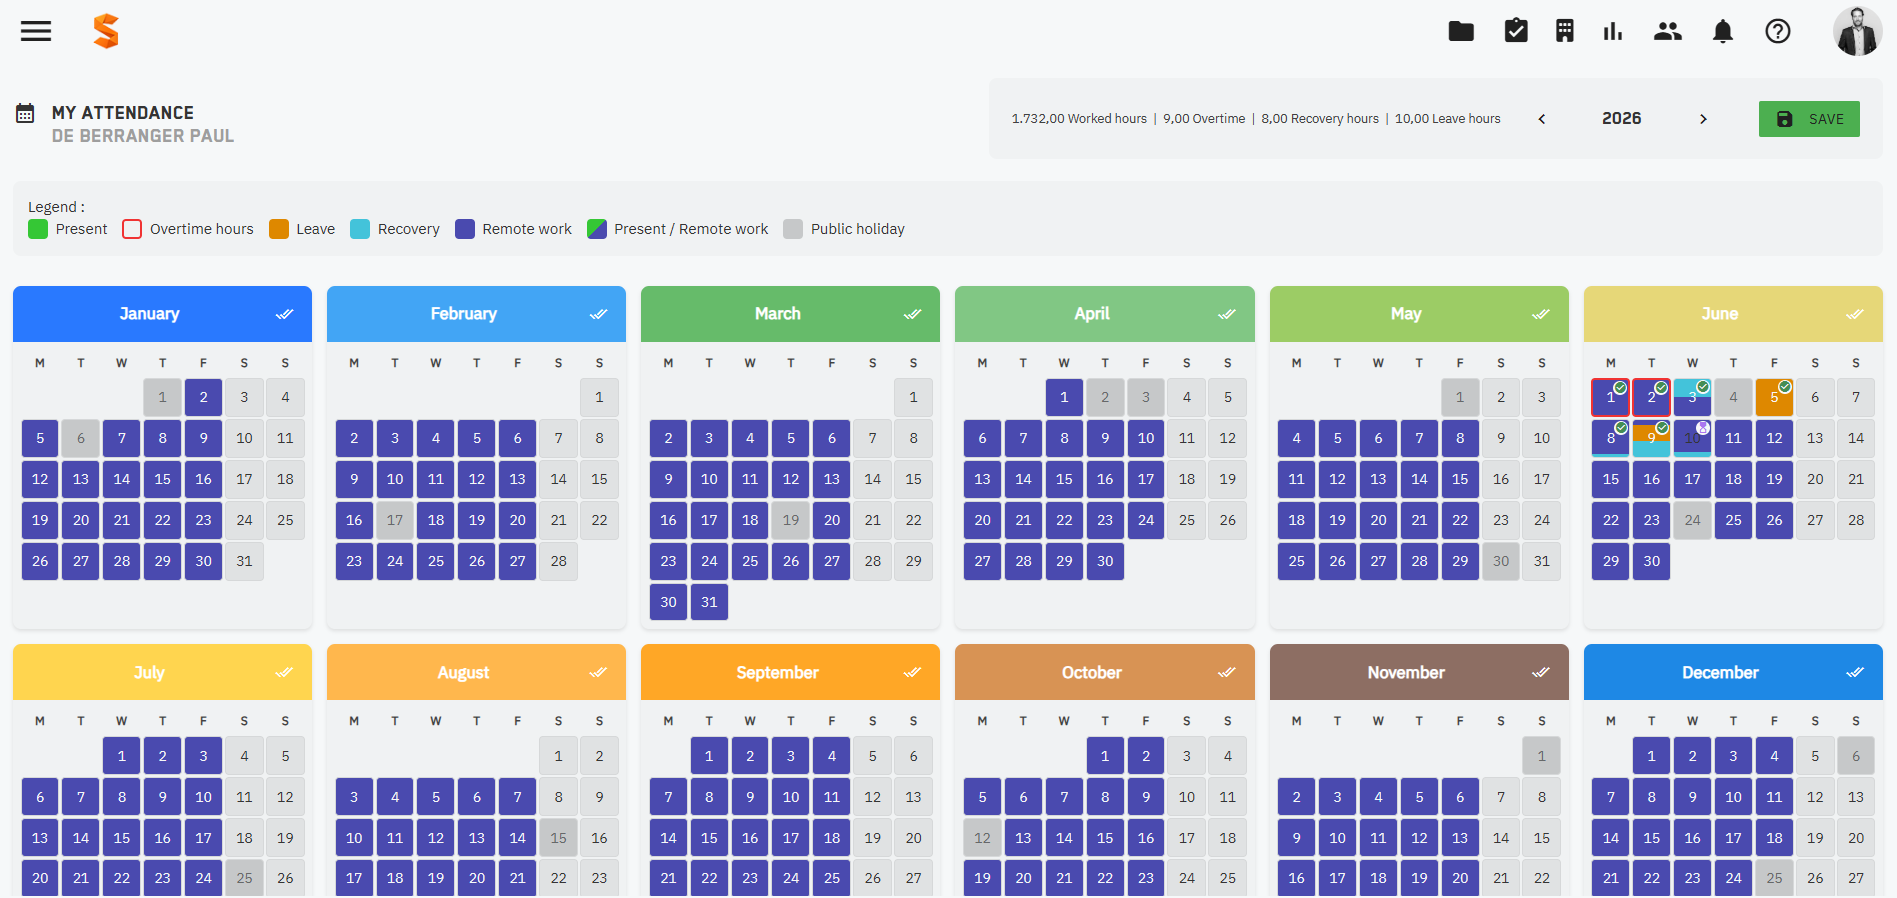Select the April month header
The height and width of the screenshot is (898, 1897).
click(x=1104, y=314)
